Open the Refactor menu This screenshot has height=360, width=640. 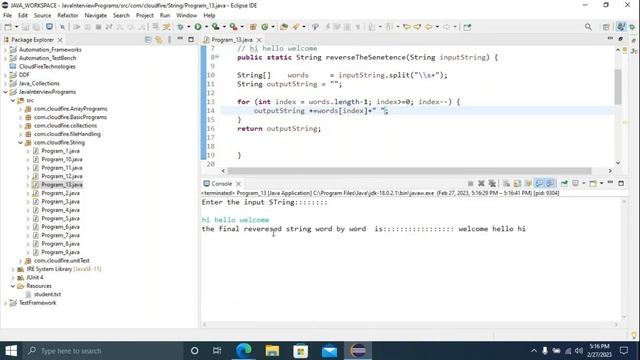(x=68, y=15)
